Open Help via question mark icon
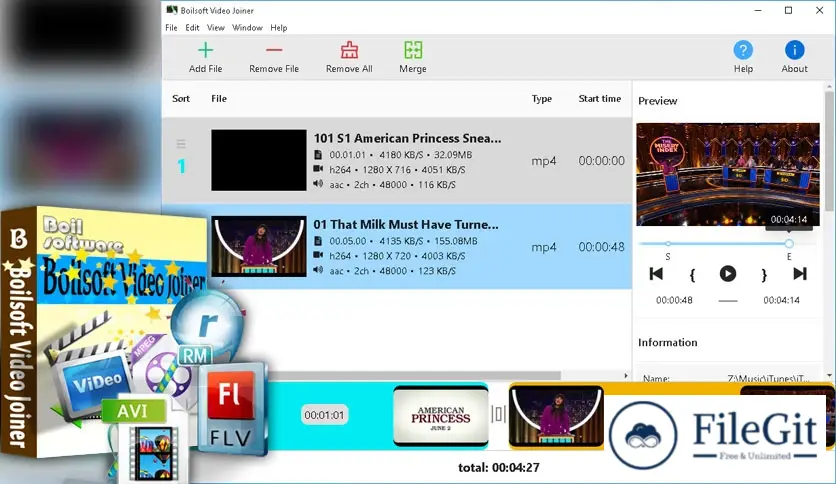 click(x=743, y=50)
